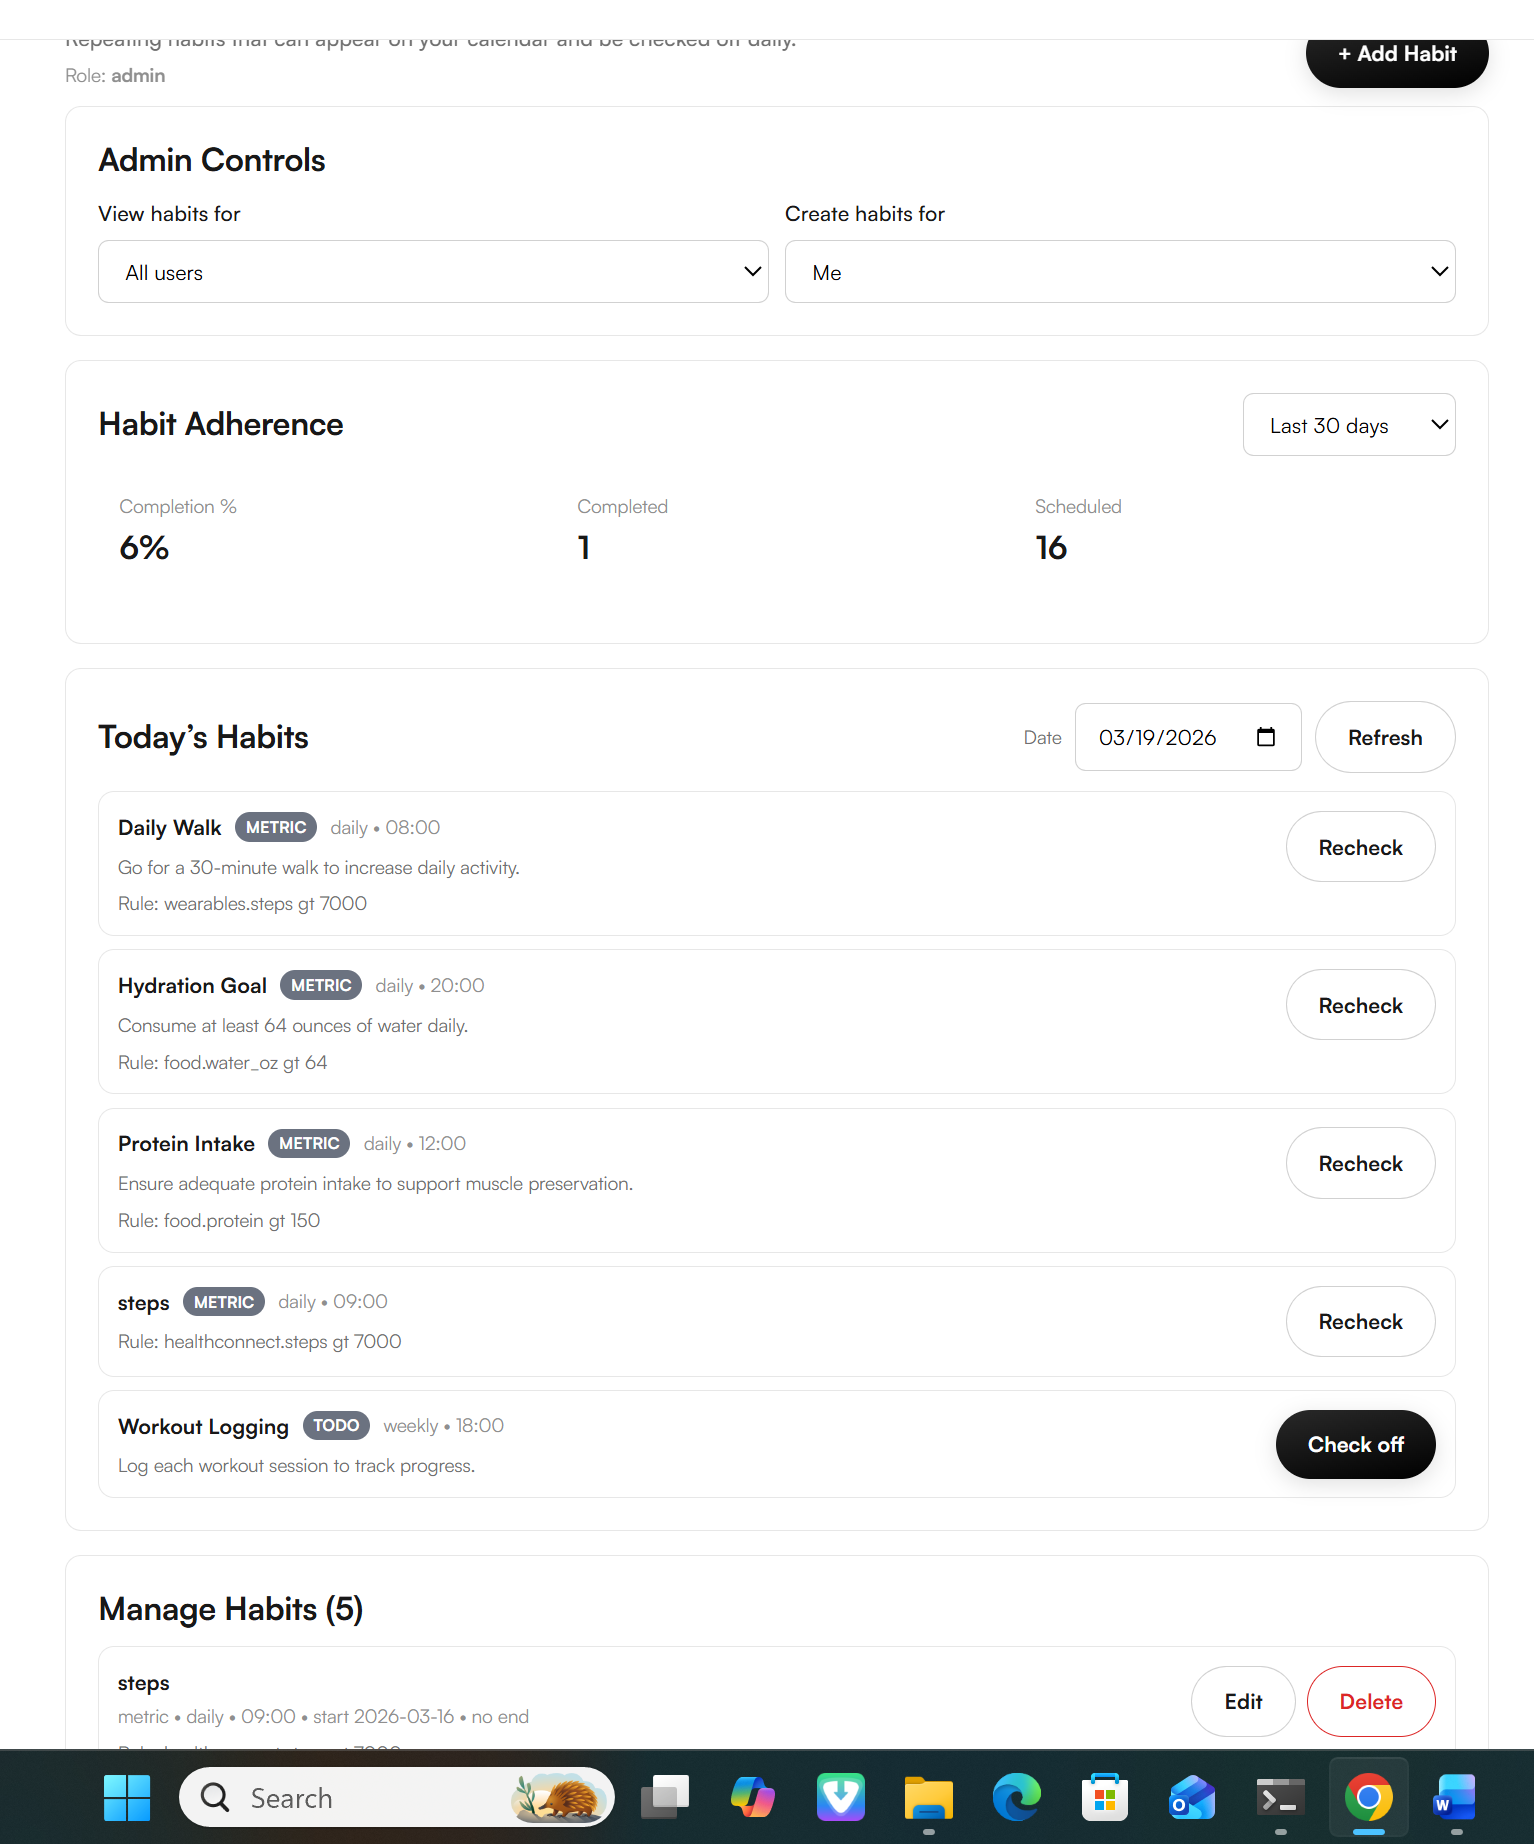Check off Workout Logging

click(1355, 1444)
